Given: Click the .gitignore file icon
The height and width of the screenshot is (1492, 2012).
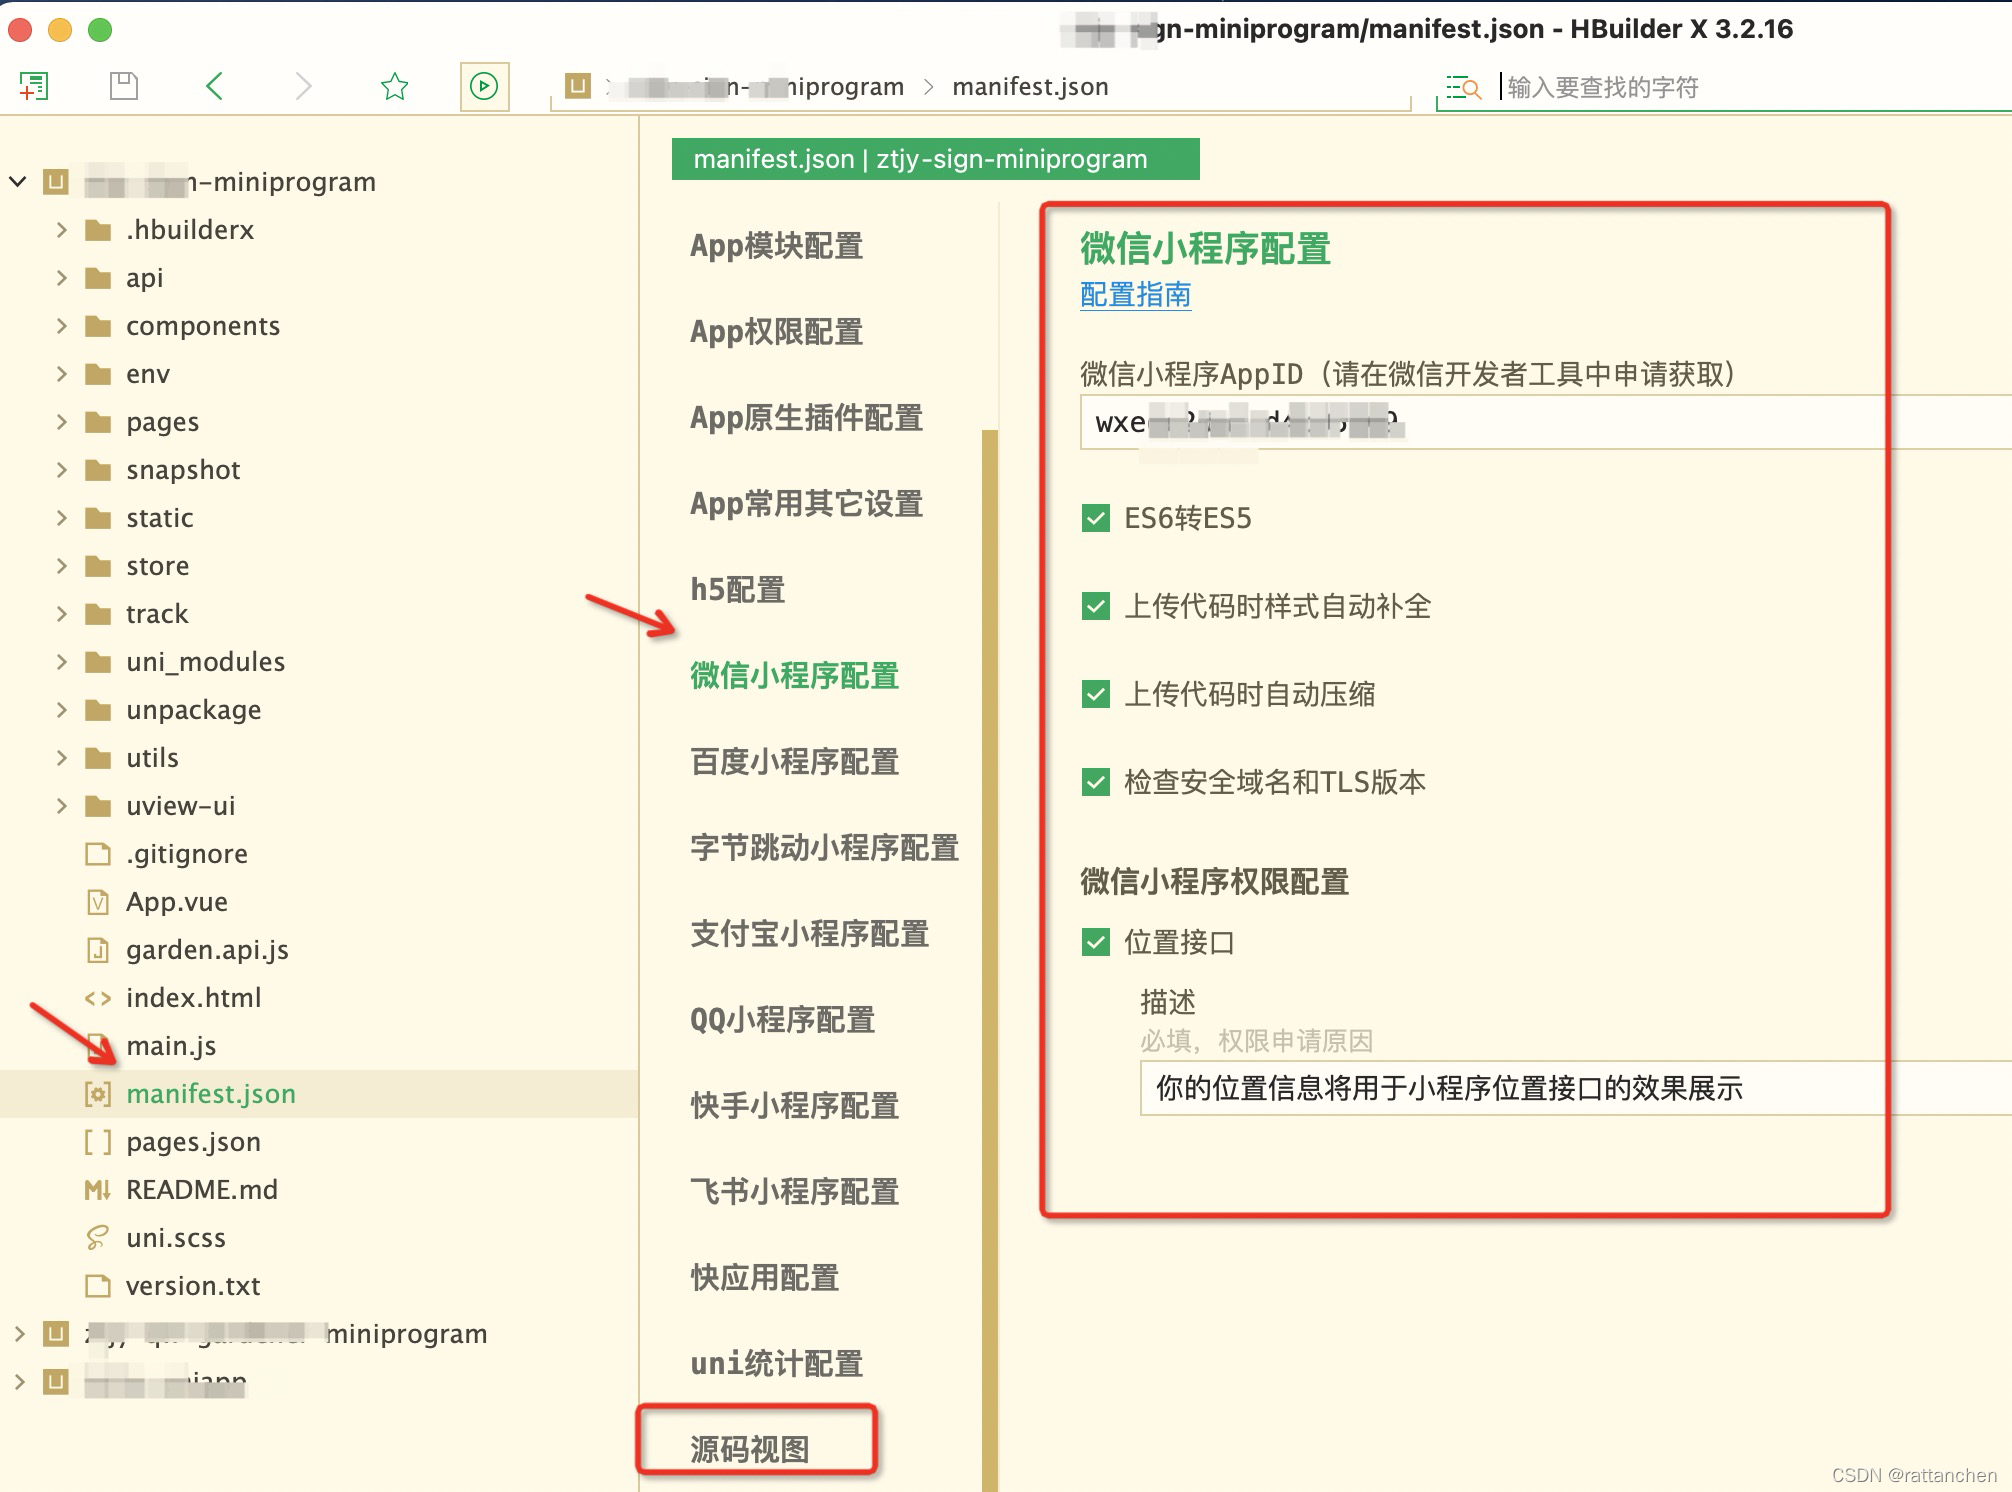Looking at the screenshot, I should click(x=98, y=855).
